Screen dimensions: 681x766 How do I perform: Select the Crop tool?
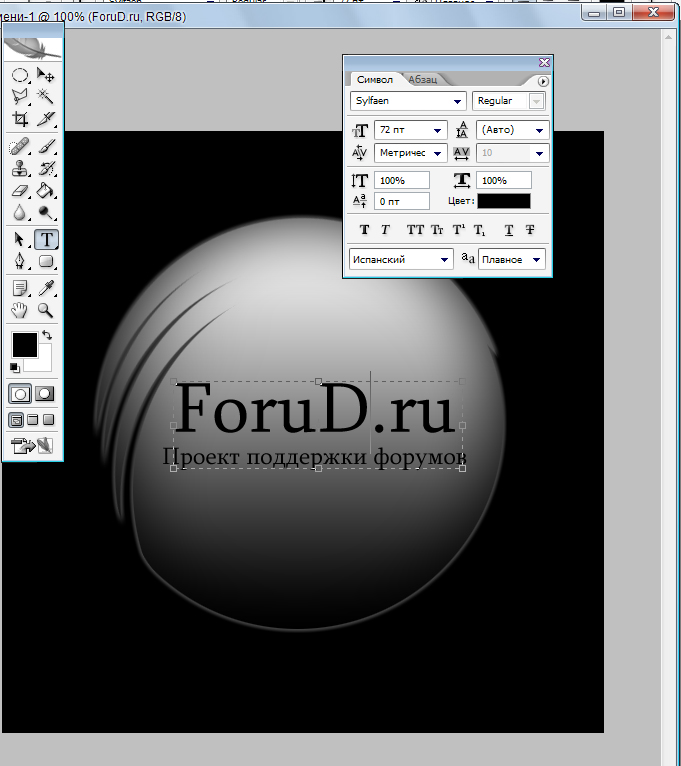(20, 119)
